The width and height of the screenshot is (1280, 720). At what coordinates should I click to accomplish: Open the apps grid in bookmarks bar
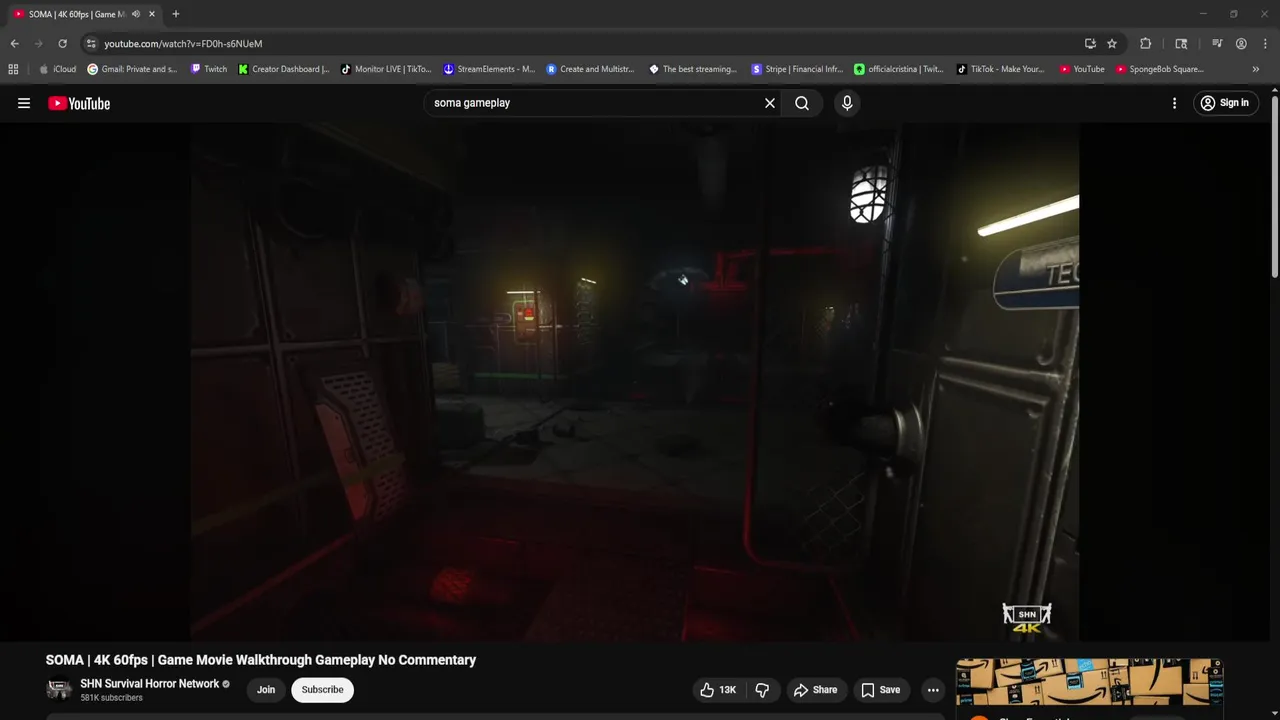coord(13,69)
